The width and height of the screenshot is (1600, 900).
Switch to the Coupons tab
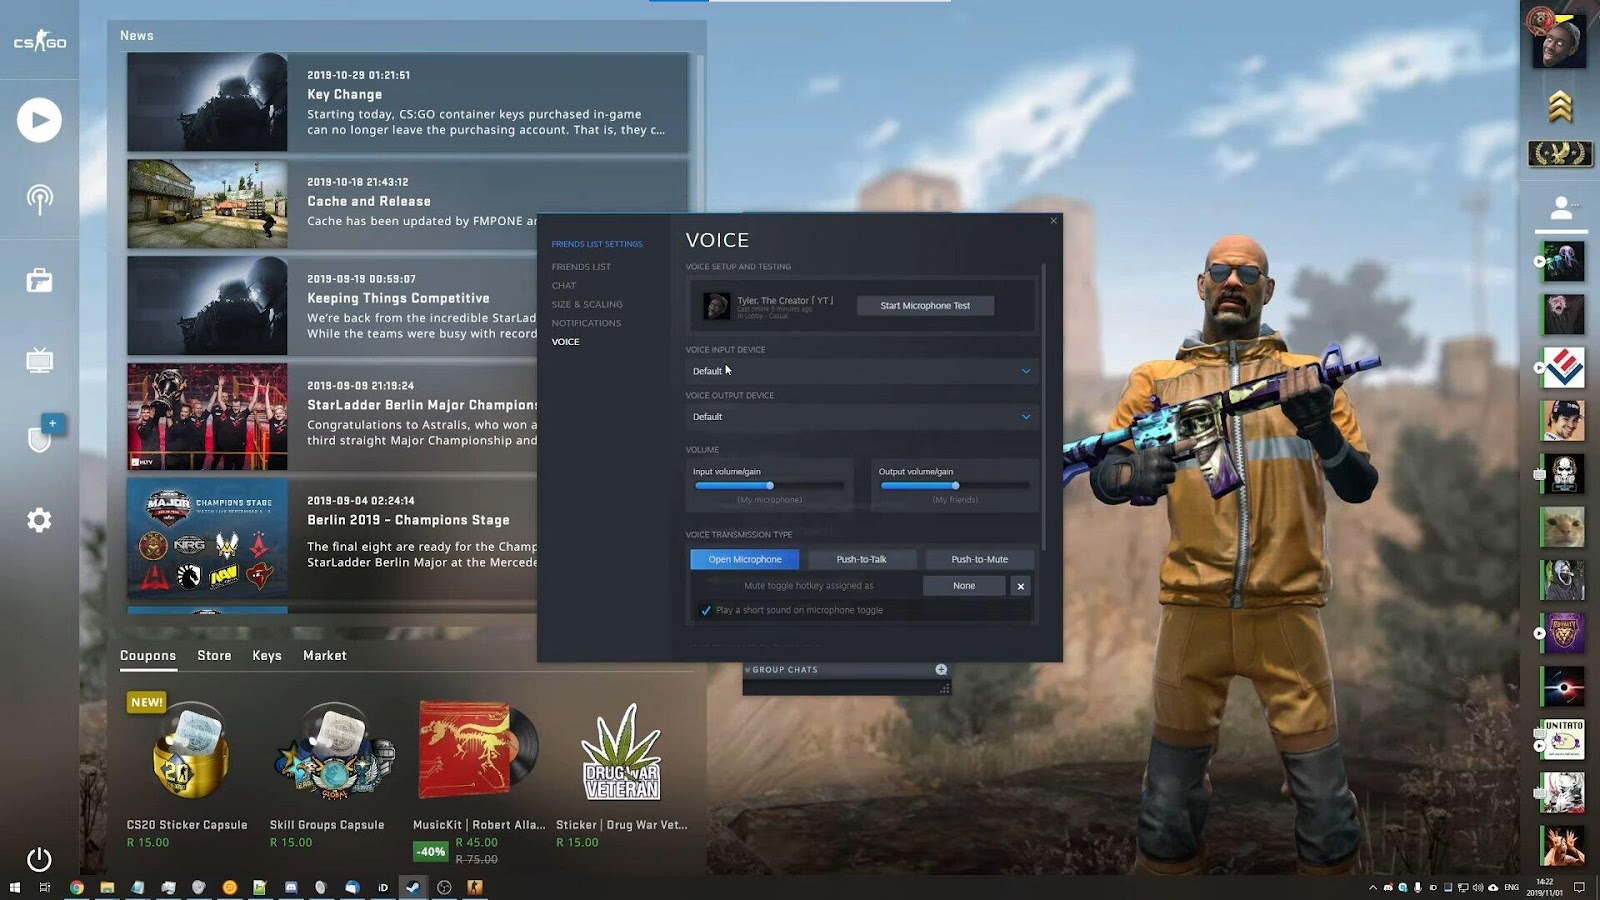[148, 656]
